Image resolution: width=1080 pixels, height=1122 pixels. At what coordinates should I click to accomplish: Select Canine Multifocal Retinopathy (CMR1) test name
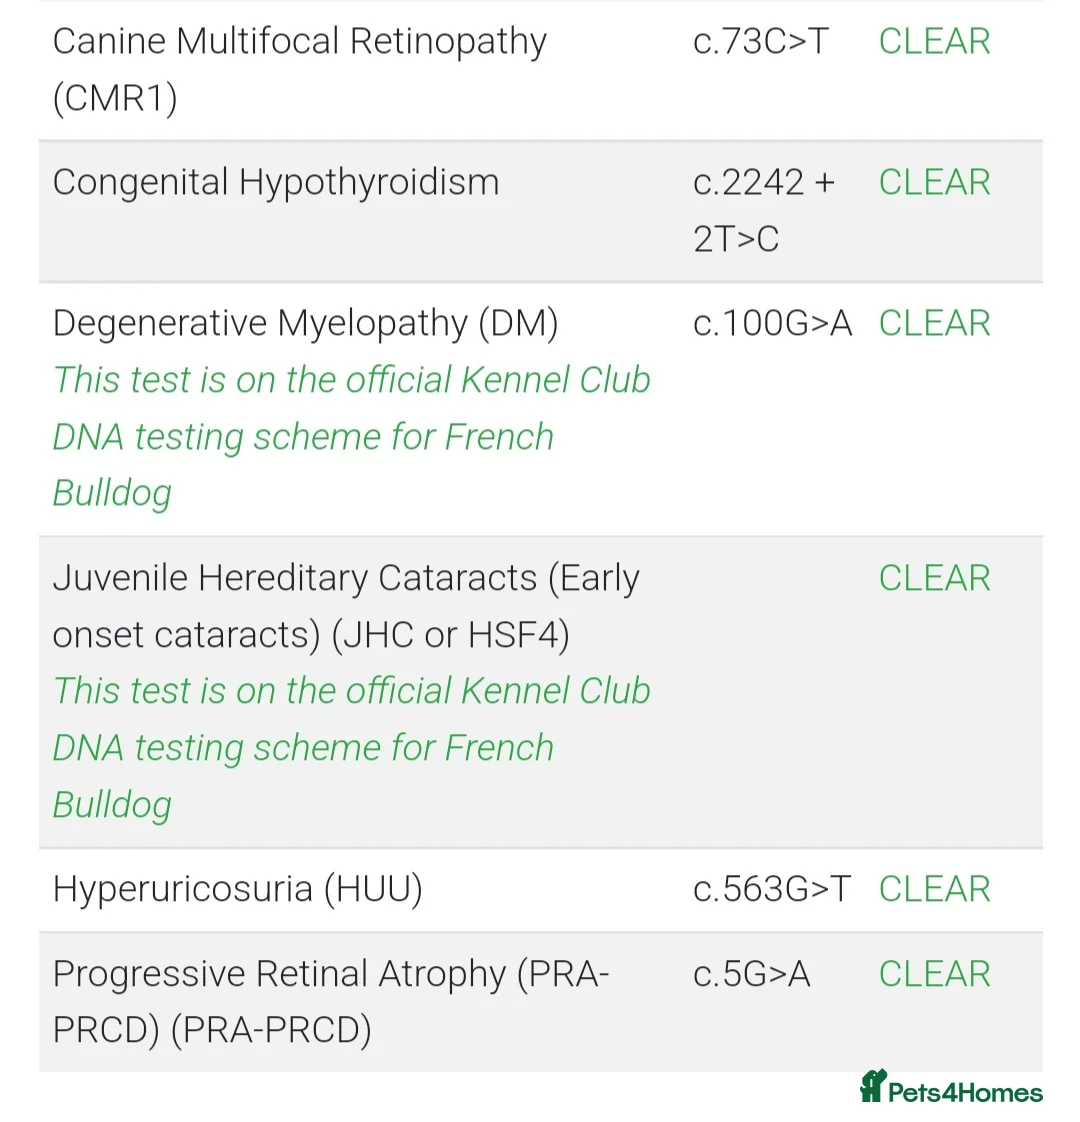[299, 70]
